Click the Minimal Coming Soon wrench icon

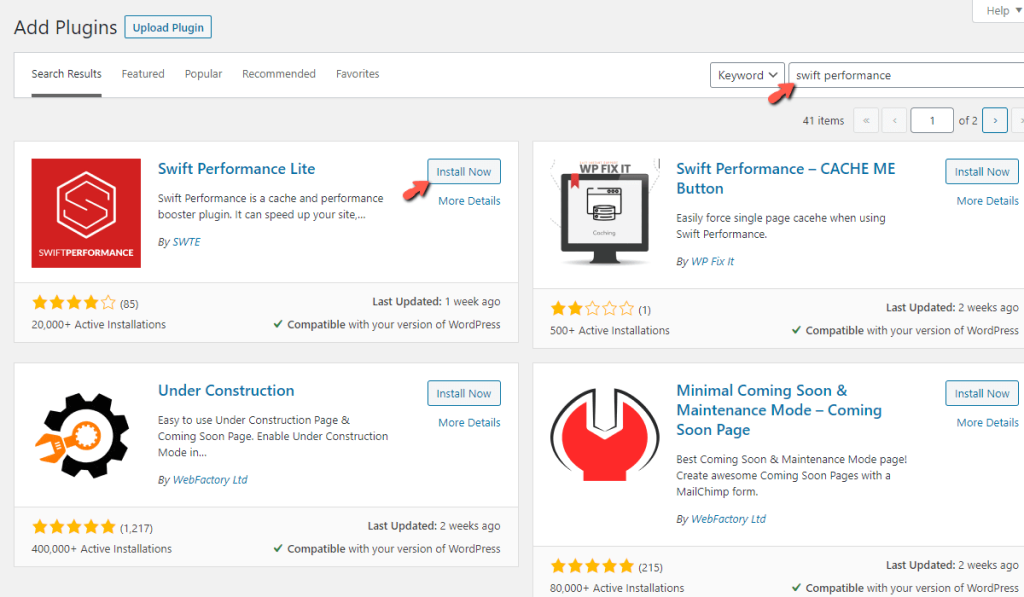coord(605,435)
